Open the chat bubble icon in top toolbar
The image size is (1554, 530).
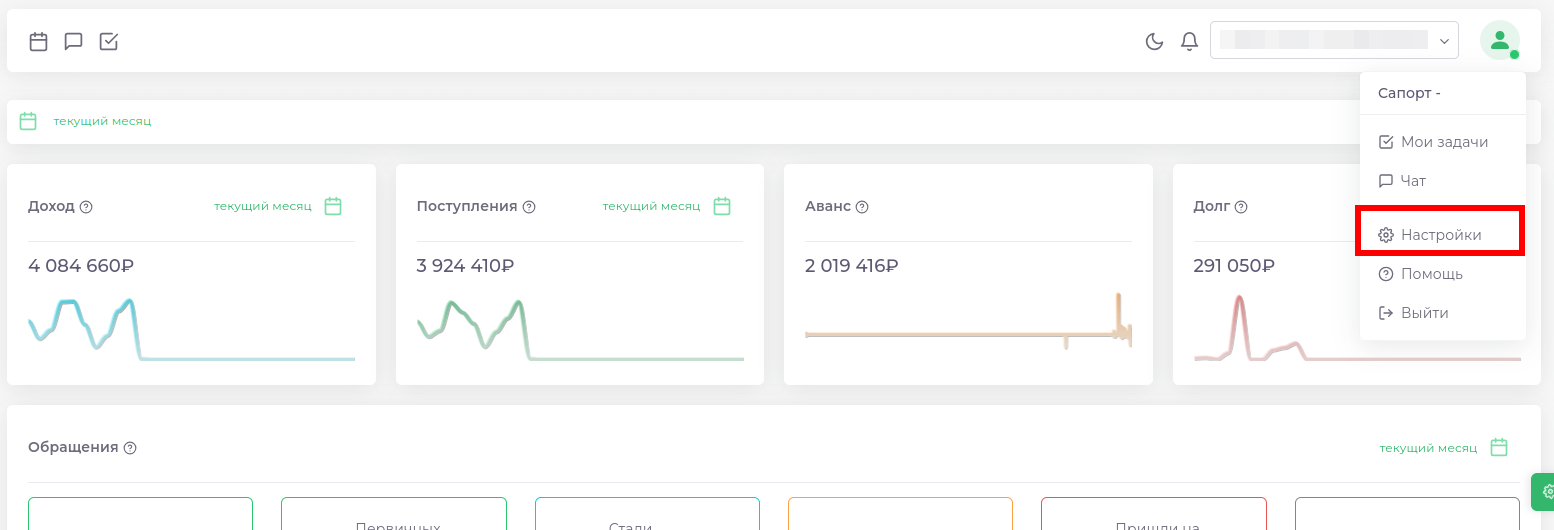pos(73,41)
